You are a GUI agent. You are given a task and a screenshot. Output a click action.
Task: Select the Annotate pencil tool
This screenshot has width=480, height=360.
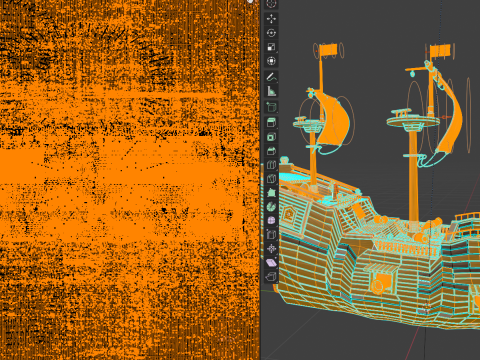271,77
